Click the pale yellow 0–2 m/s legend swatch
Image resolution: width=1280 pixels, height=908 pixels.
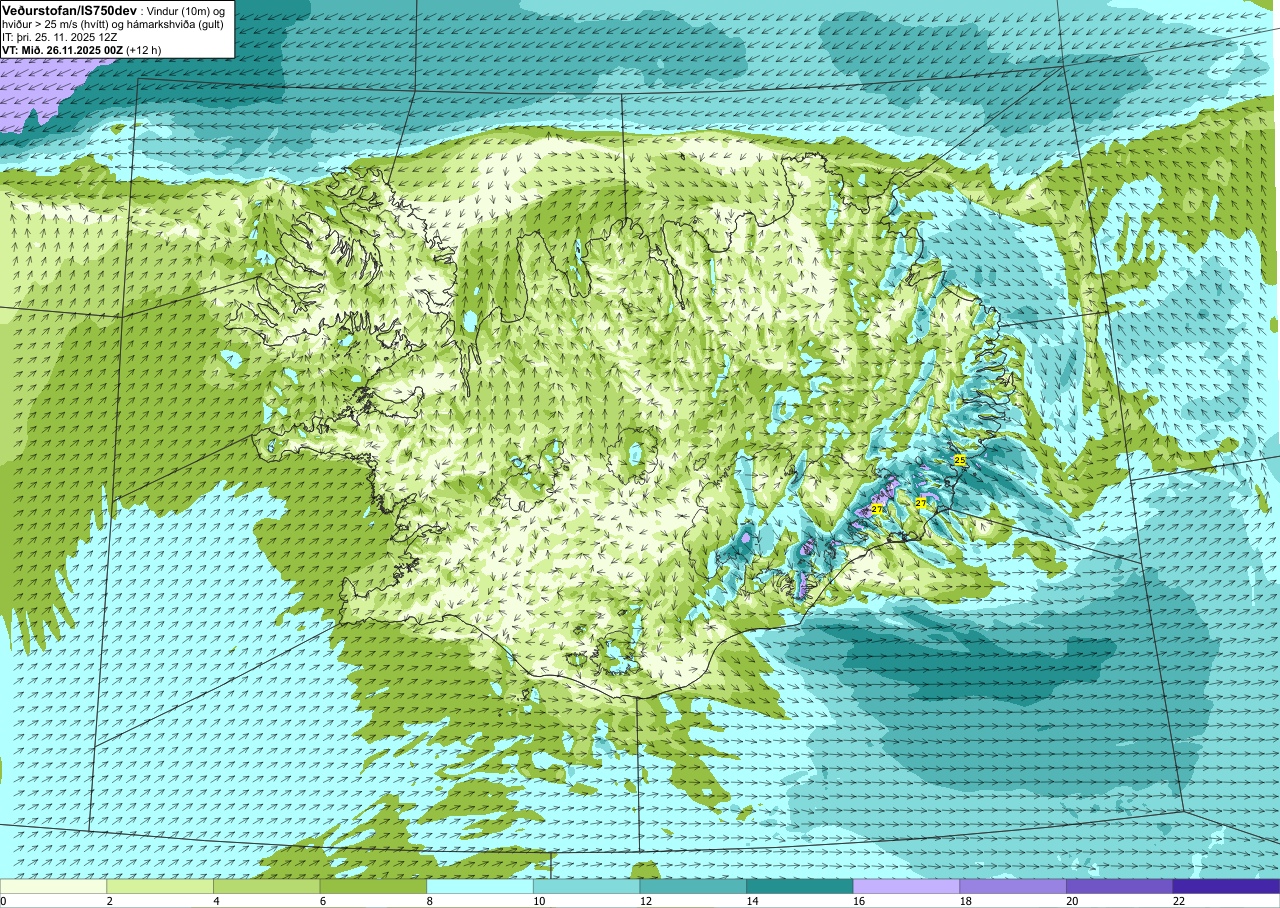click(53, 886)
